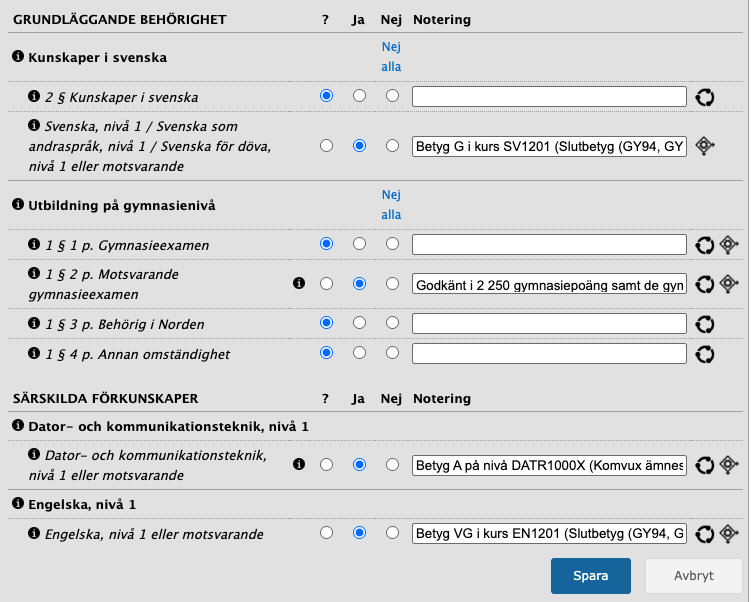751x602 pixels.
Task: Click circular arrows icon for Dator- och kommunikationsteknik row
Action: click(x=705, y=464)
